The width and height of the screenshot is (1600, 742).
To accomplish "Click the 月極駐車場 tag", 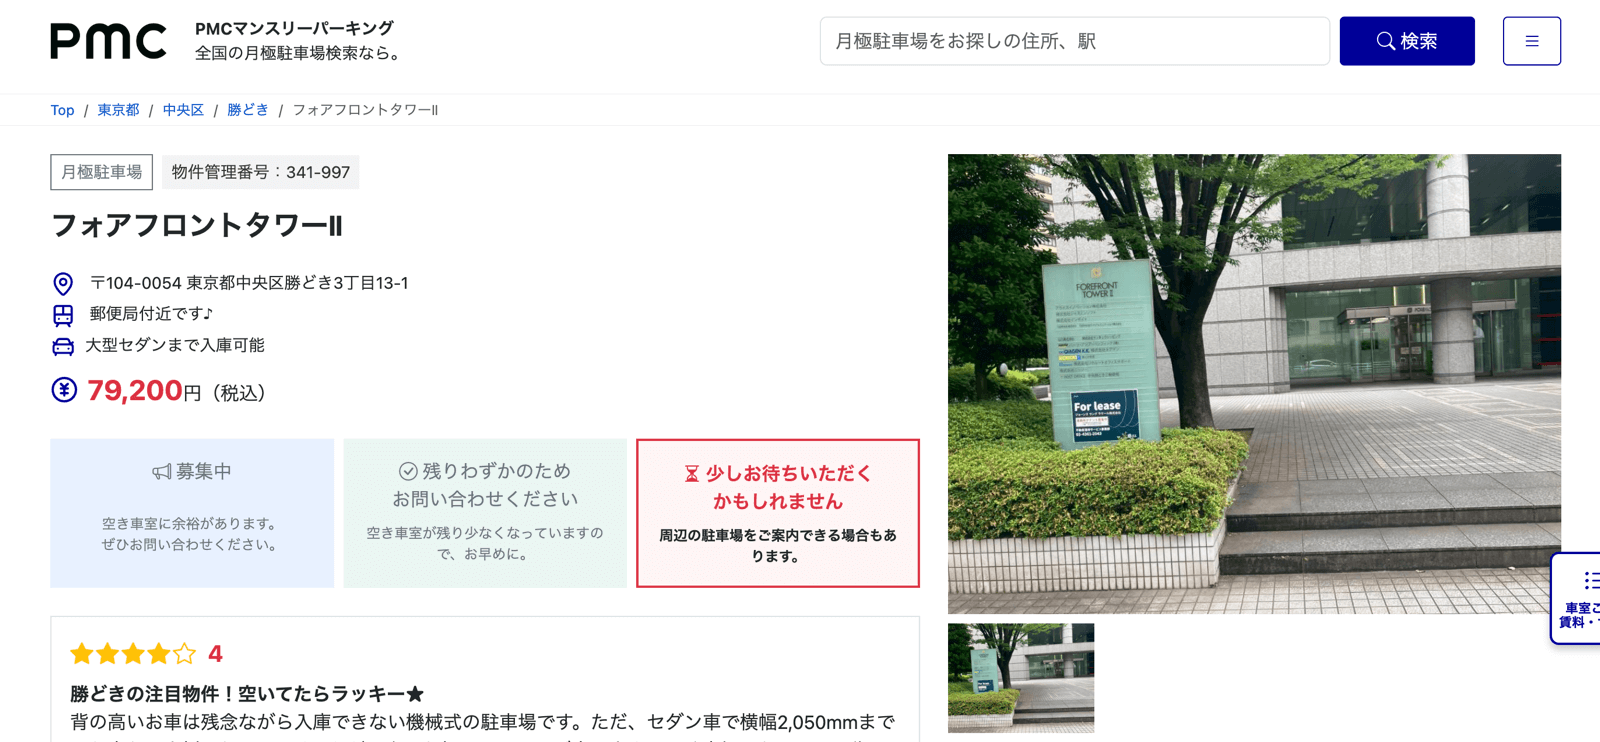I will 102,172.
